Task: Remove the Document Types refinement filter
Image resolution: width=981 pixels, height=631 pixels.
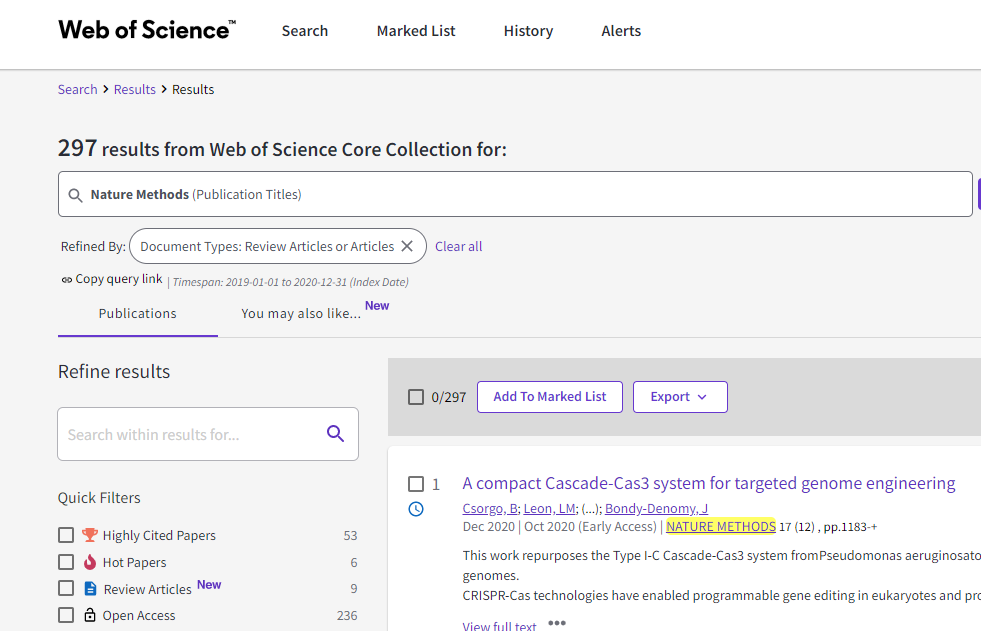Action: (x=407, y=246)
